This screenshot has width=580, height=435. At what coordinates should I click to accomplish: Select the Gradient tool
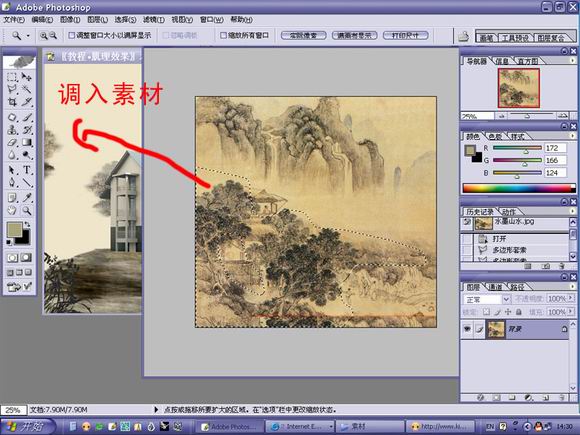26,142
